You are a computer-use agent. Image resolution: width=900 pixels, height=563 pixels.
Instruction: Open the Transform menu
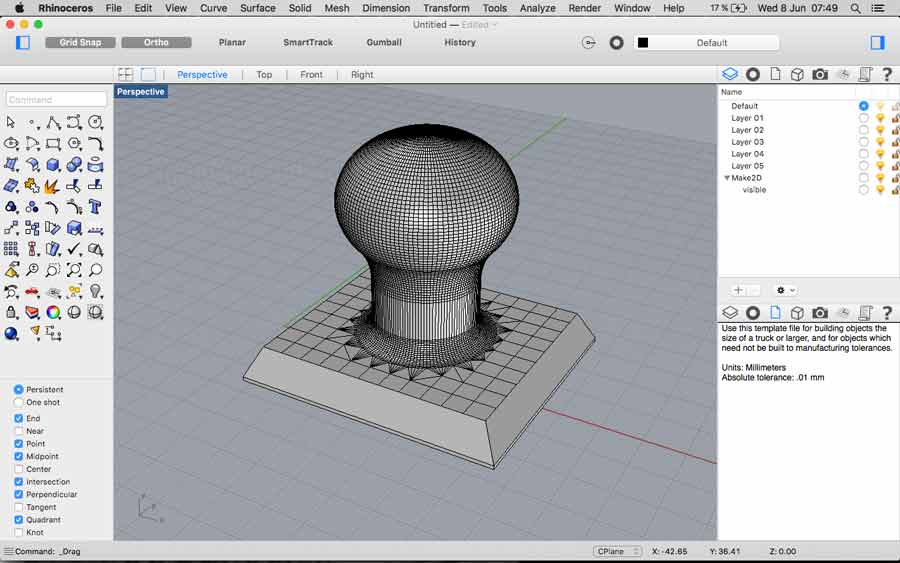446,8
